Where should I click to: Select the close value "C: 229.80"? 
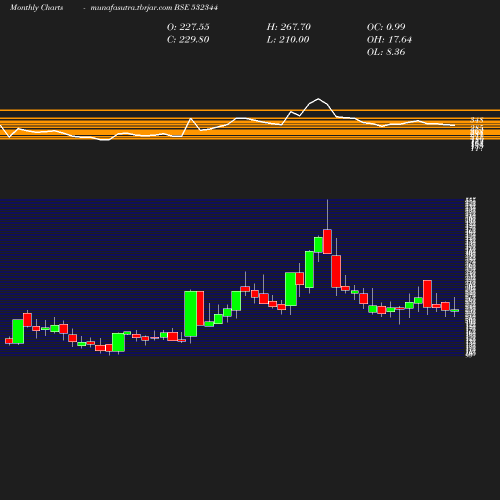click(x=188, y=40)
